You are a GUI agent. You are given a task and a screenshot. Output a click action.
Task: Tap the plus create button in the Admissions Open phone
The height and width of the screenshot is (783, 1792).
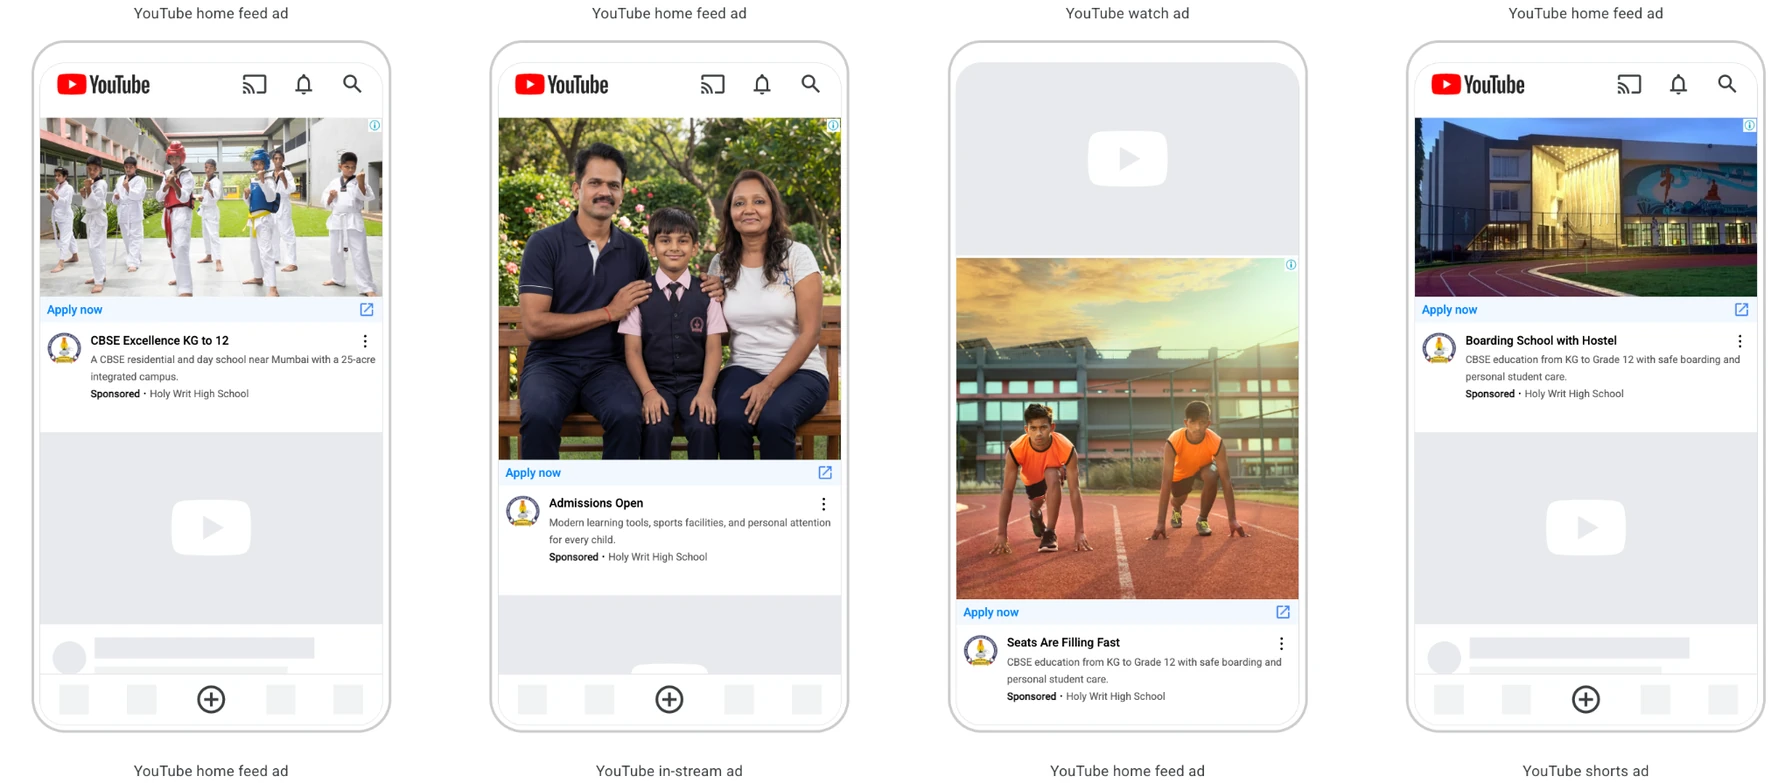pos(669,699)
